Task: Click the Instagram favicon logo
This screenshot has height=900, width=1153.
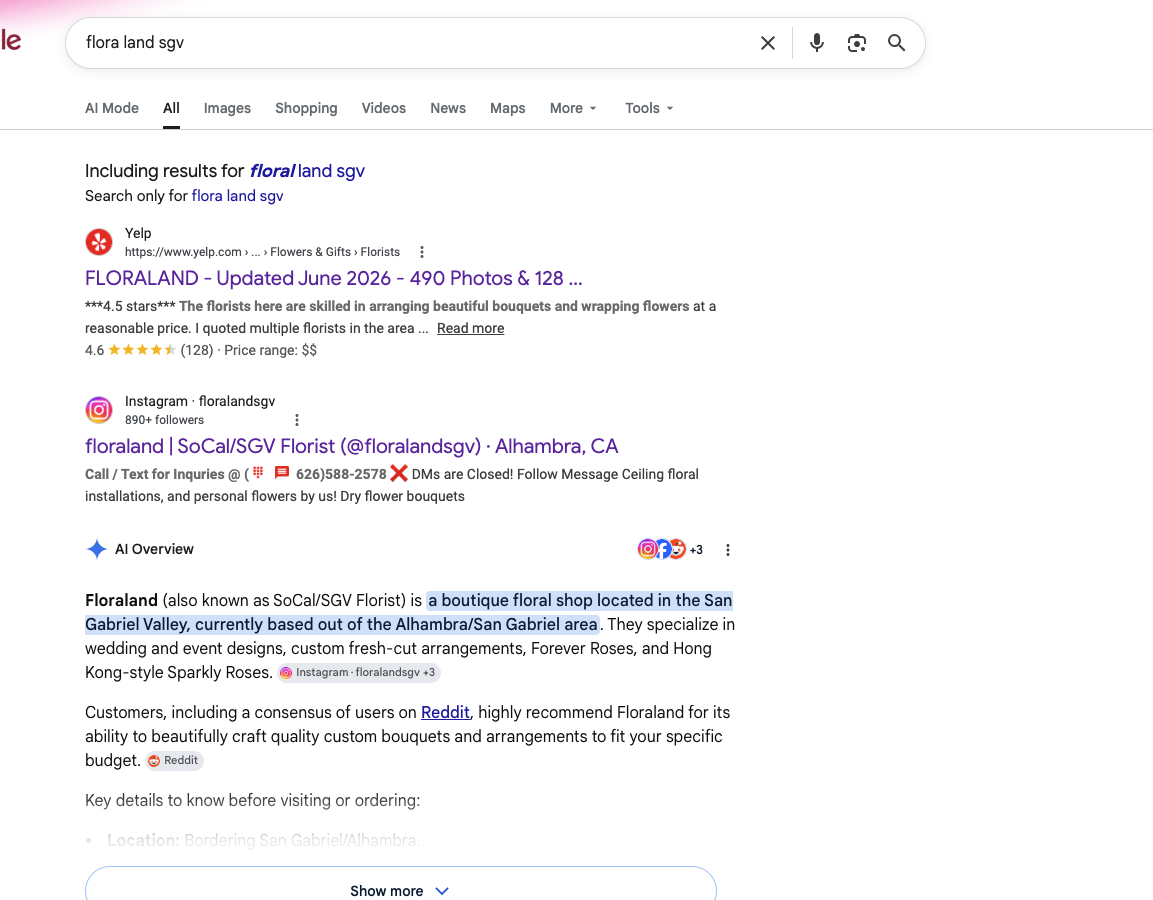Action: click(99, 410)
